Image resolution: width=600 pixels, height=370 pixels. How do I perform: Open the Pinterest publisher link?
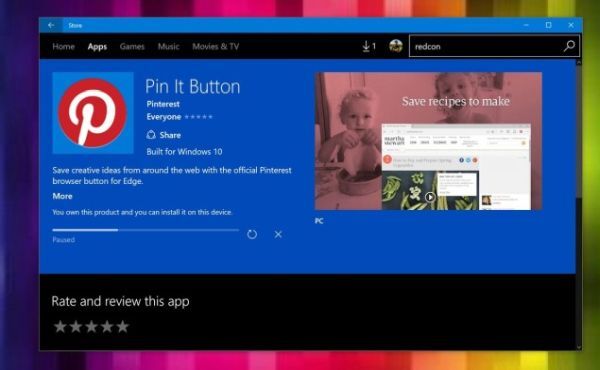click(x=163, y=104)
